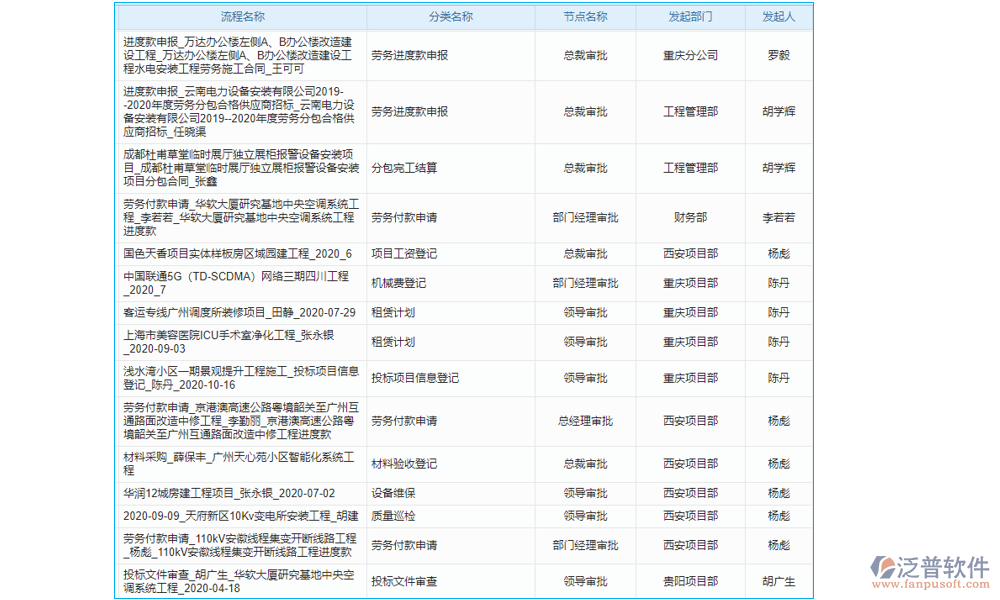The width and height of the screenshot is (1000, 600).
Task: Click initiator 罗毅 in first row
Action: 778,56
